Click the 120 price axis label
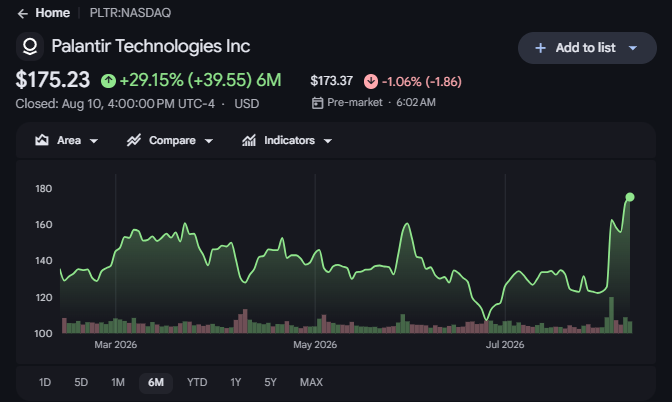This screenshot has width=672, height=402. point(43,297)
